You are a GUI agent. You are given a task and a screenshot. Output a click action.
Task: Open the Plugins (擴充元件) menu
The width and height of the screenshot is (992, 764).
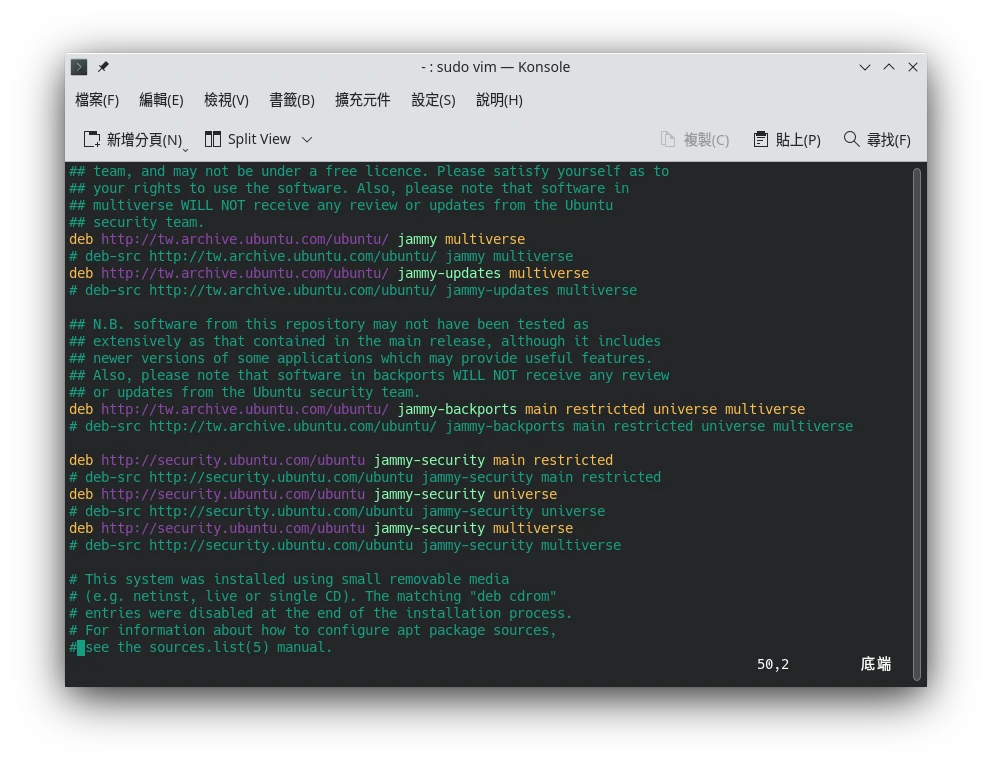(362, 100)
